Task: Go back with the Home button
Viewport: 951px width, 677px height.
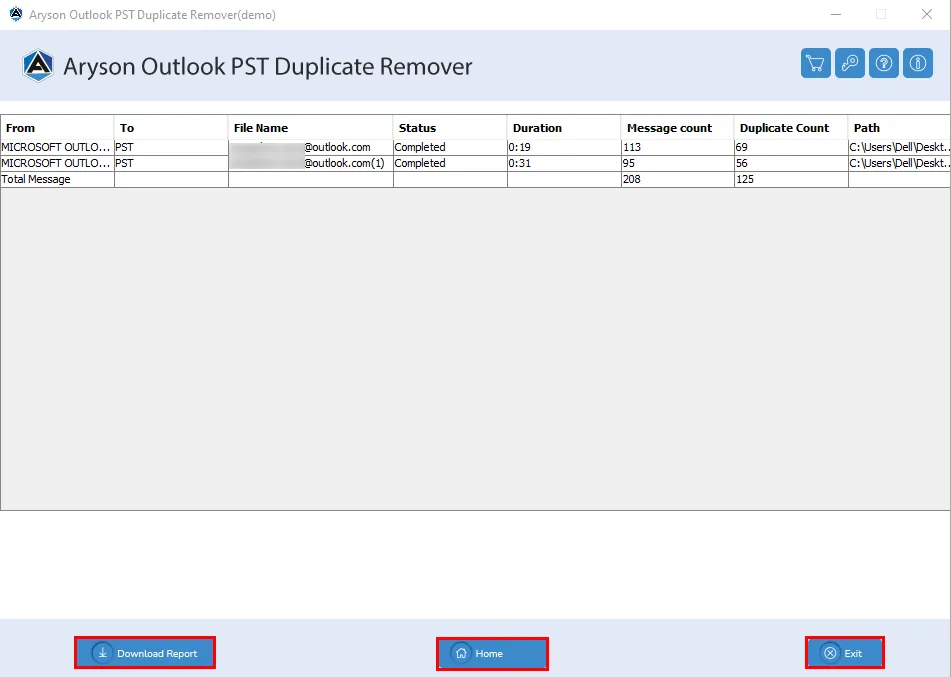Action: click(492, 653)
